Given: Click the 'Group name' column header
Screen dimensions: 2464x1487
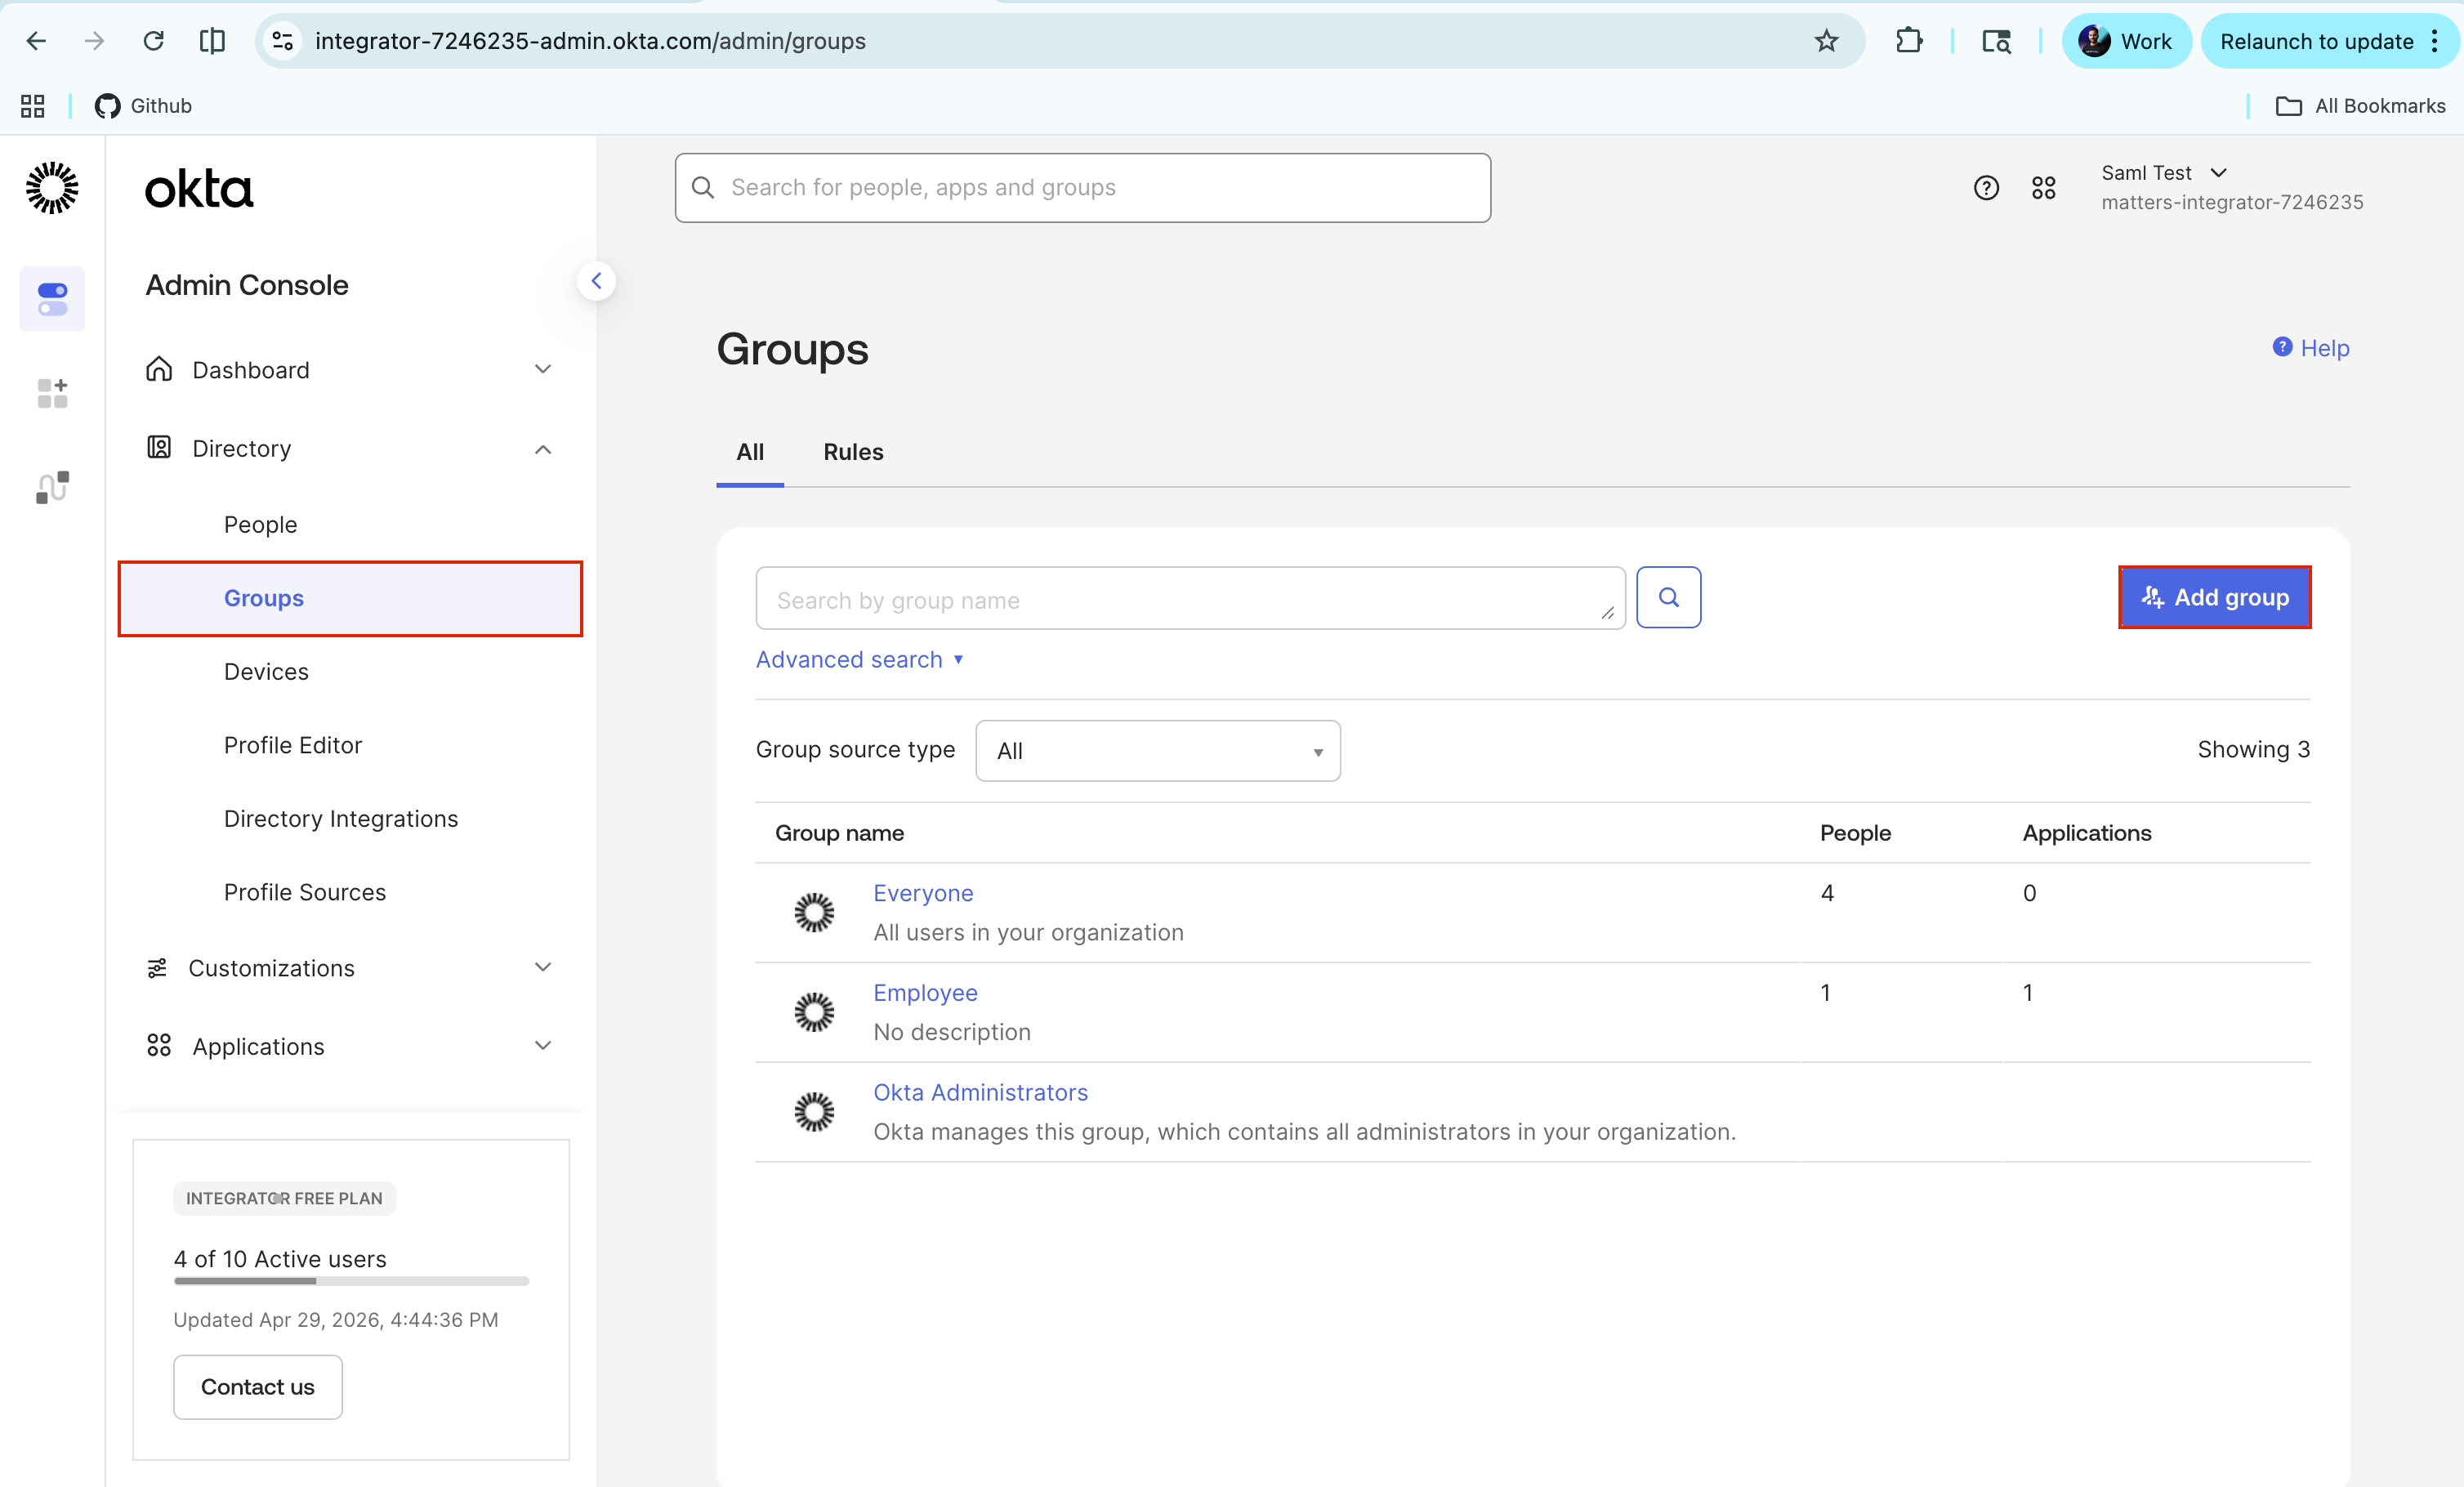Looking at the screenshot, I should (x=839, y=833).
